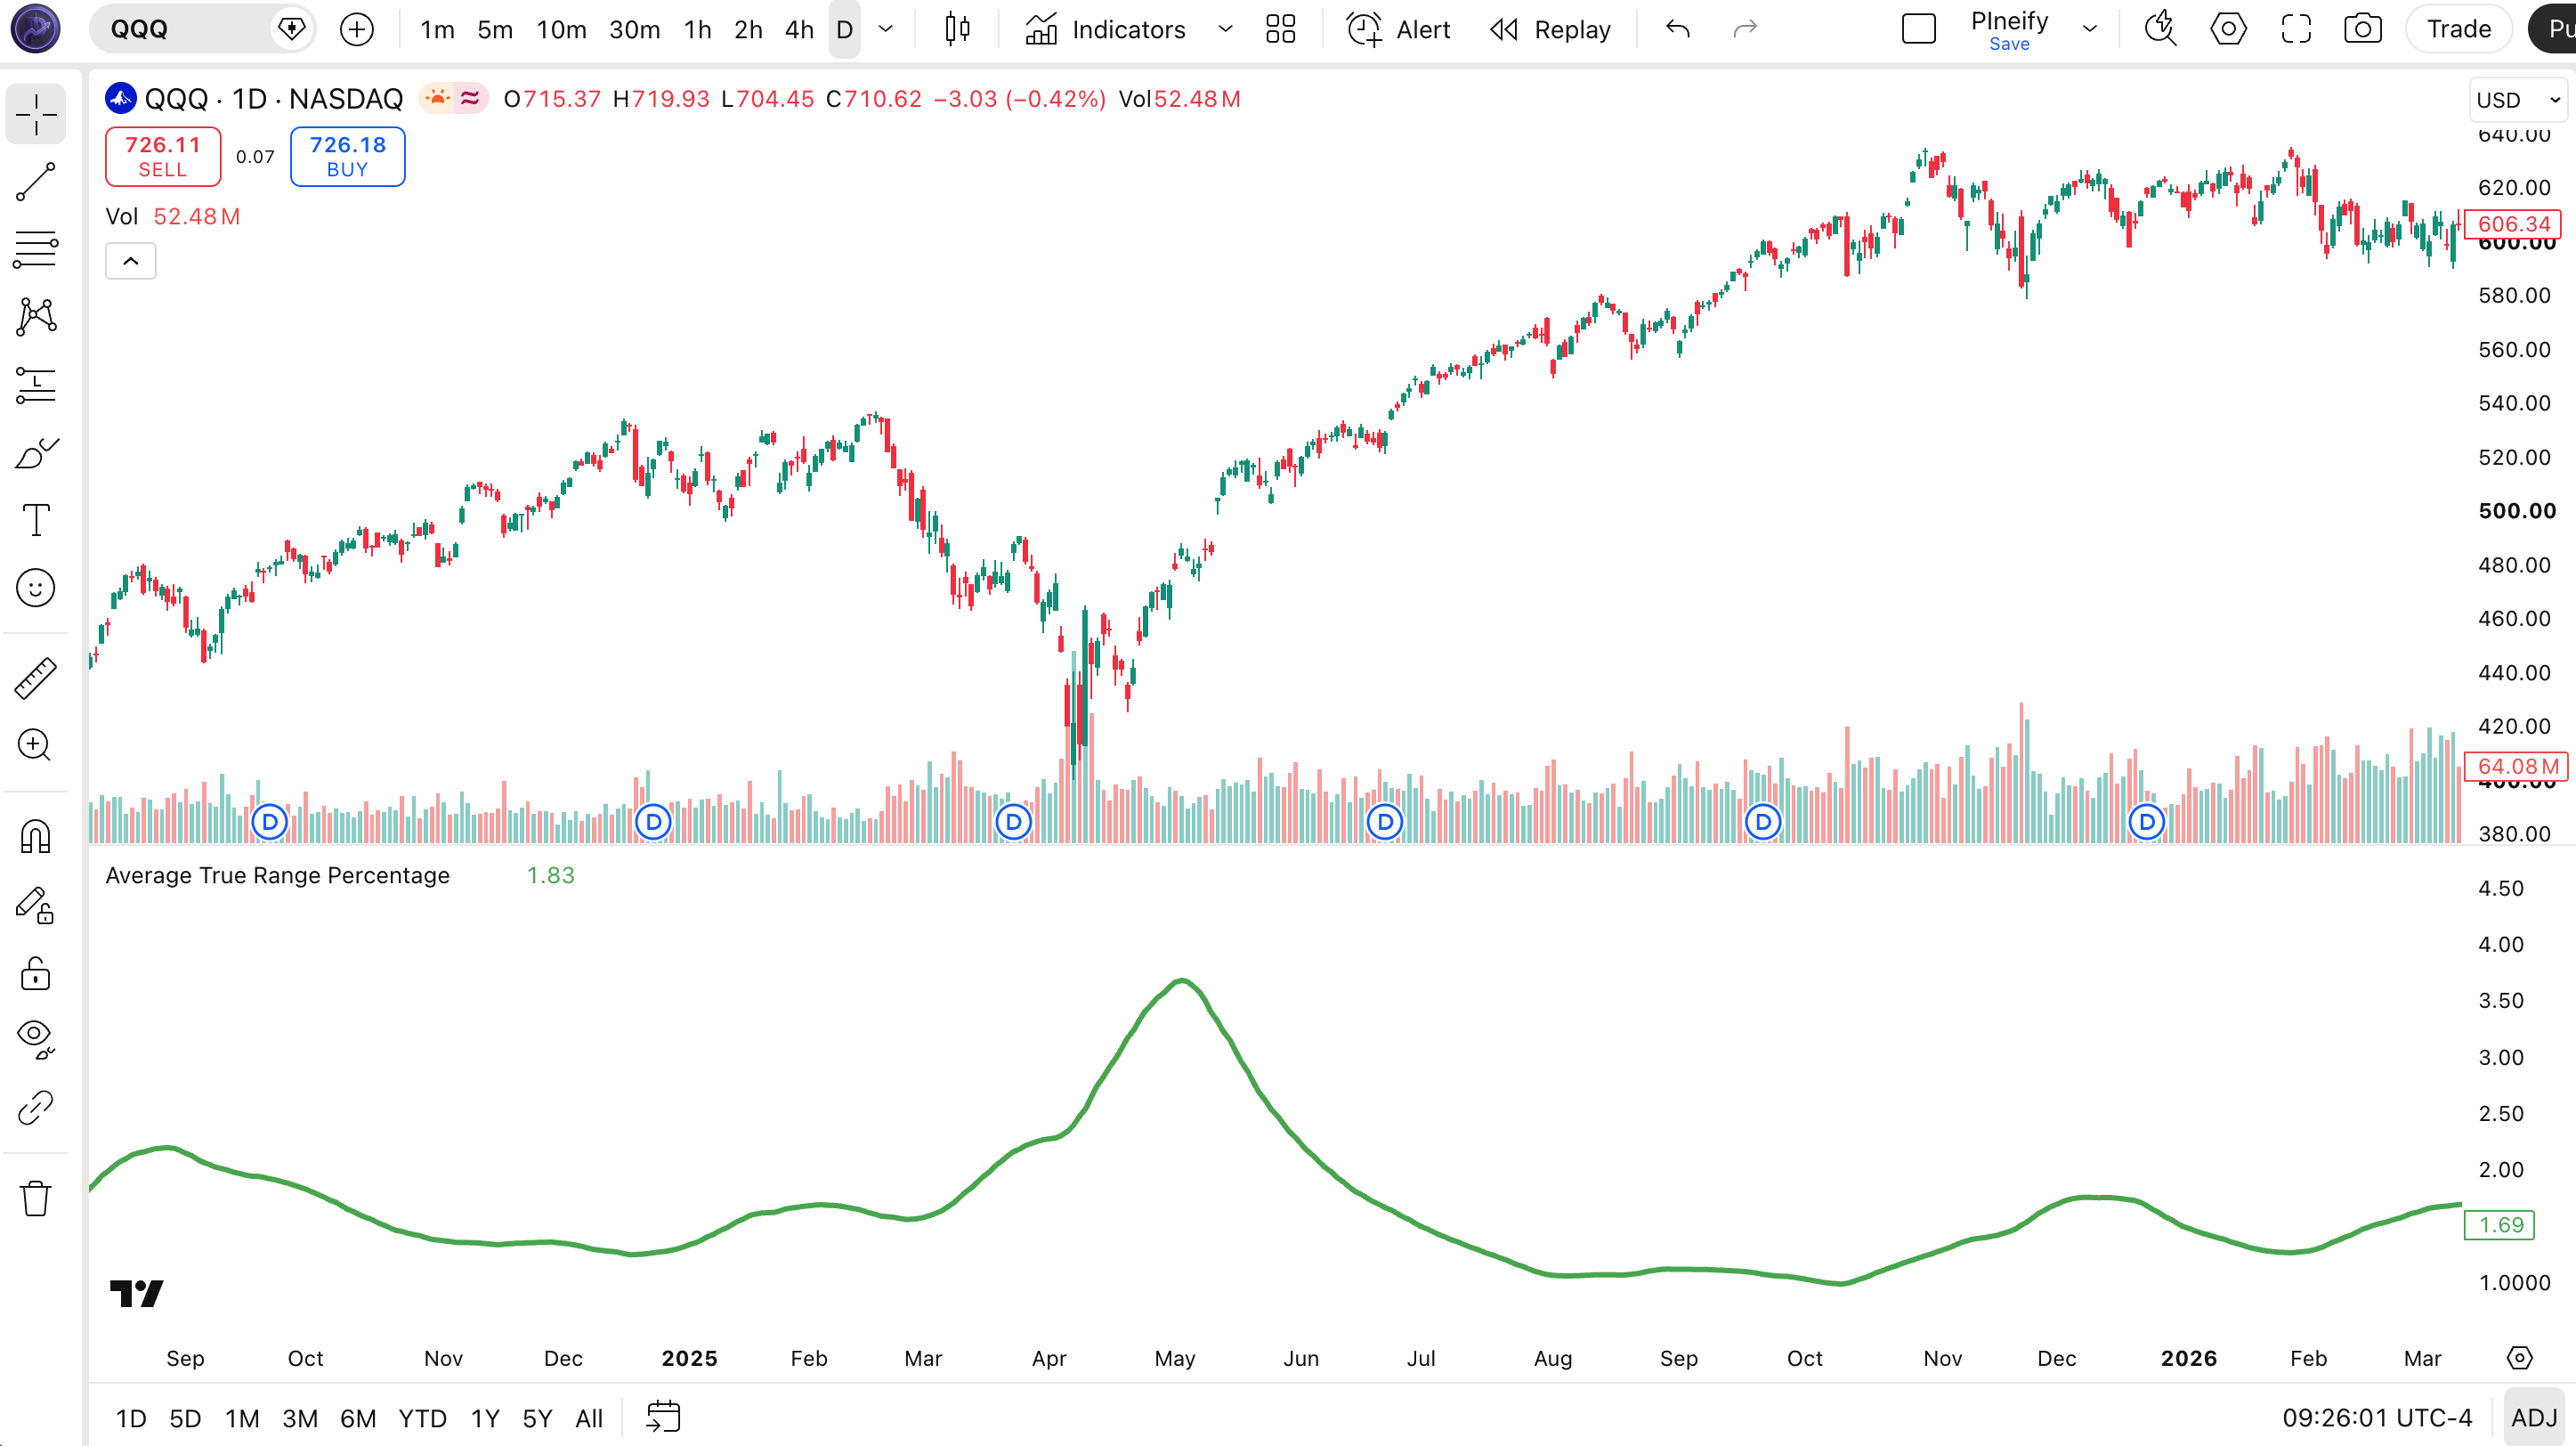This screenshot has height=1446, width=2576.
Task: Click the 726.18 BUY button
Action: 347,157
